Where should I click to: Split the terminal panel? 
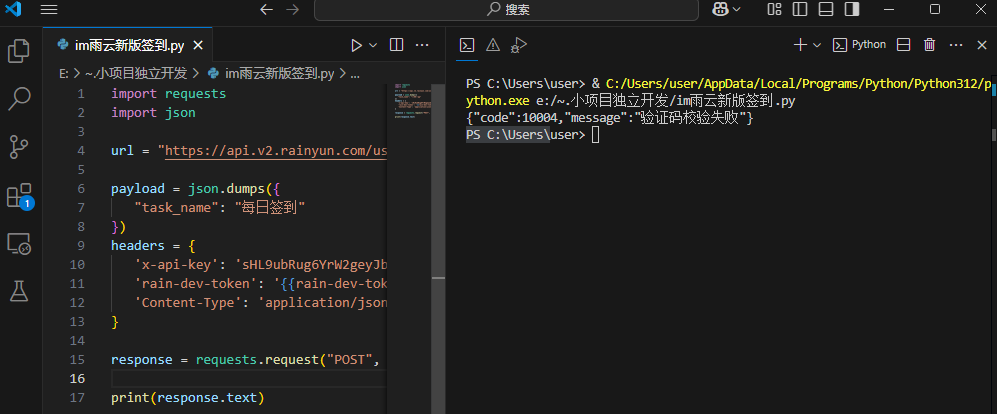(903, 45)
